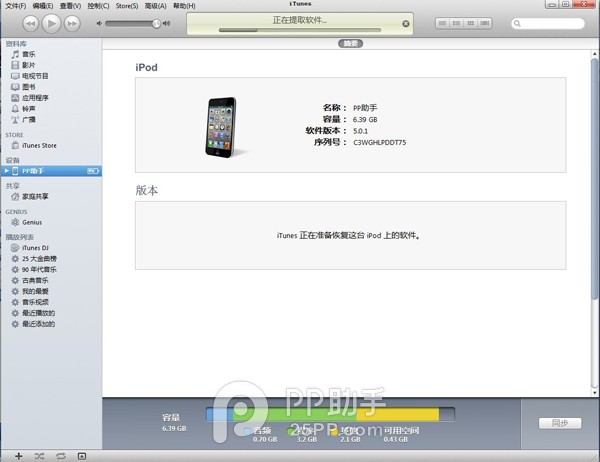The width and height of the screenshot is (600, 462).
Task: Open 文件(F) menu
Action: coord(16,6)
